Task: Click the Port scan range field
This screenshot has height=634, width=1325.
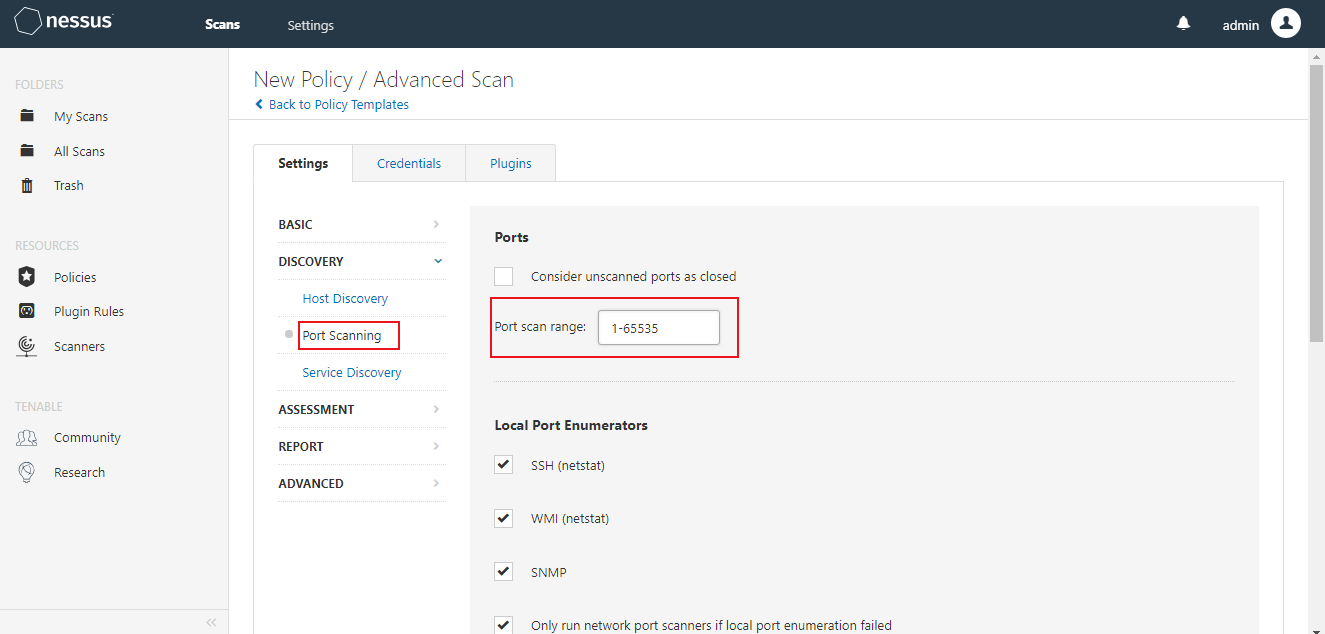Action: (x=658, y=328)
